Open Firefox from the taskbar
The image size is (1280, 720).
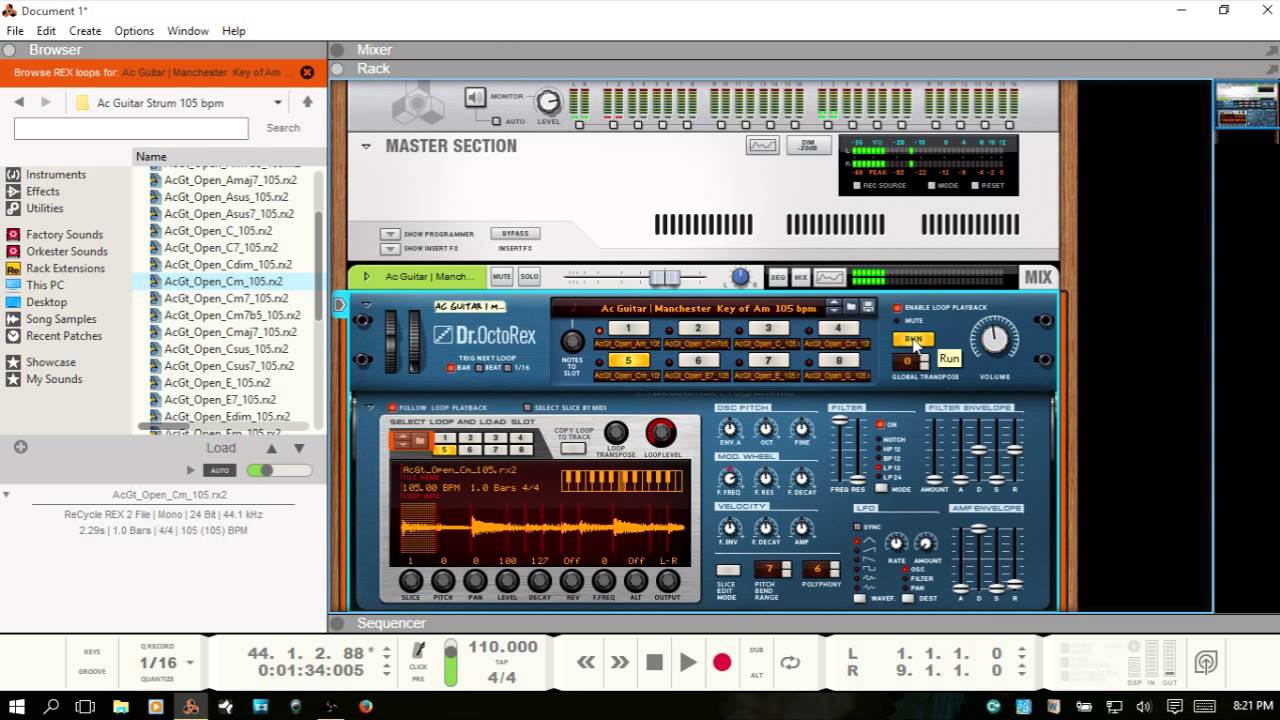click(x=366, y=707)
